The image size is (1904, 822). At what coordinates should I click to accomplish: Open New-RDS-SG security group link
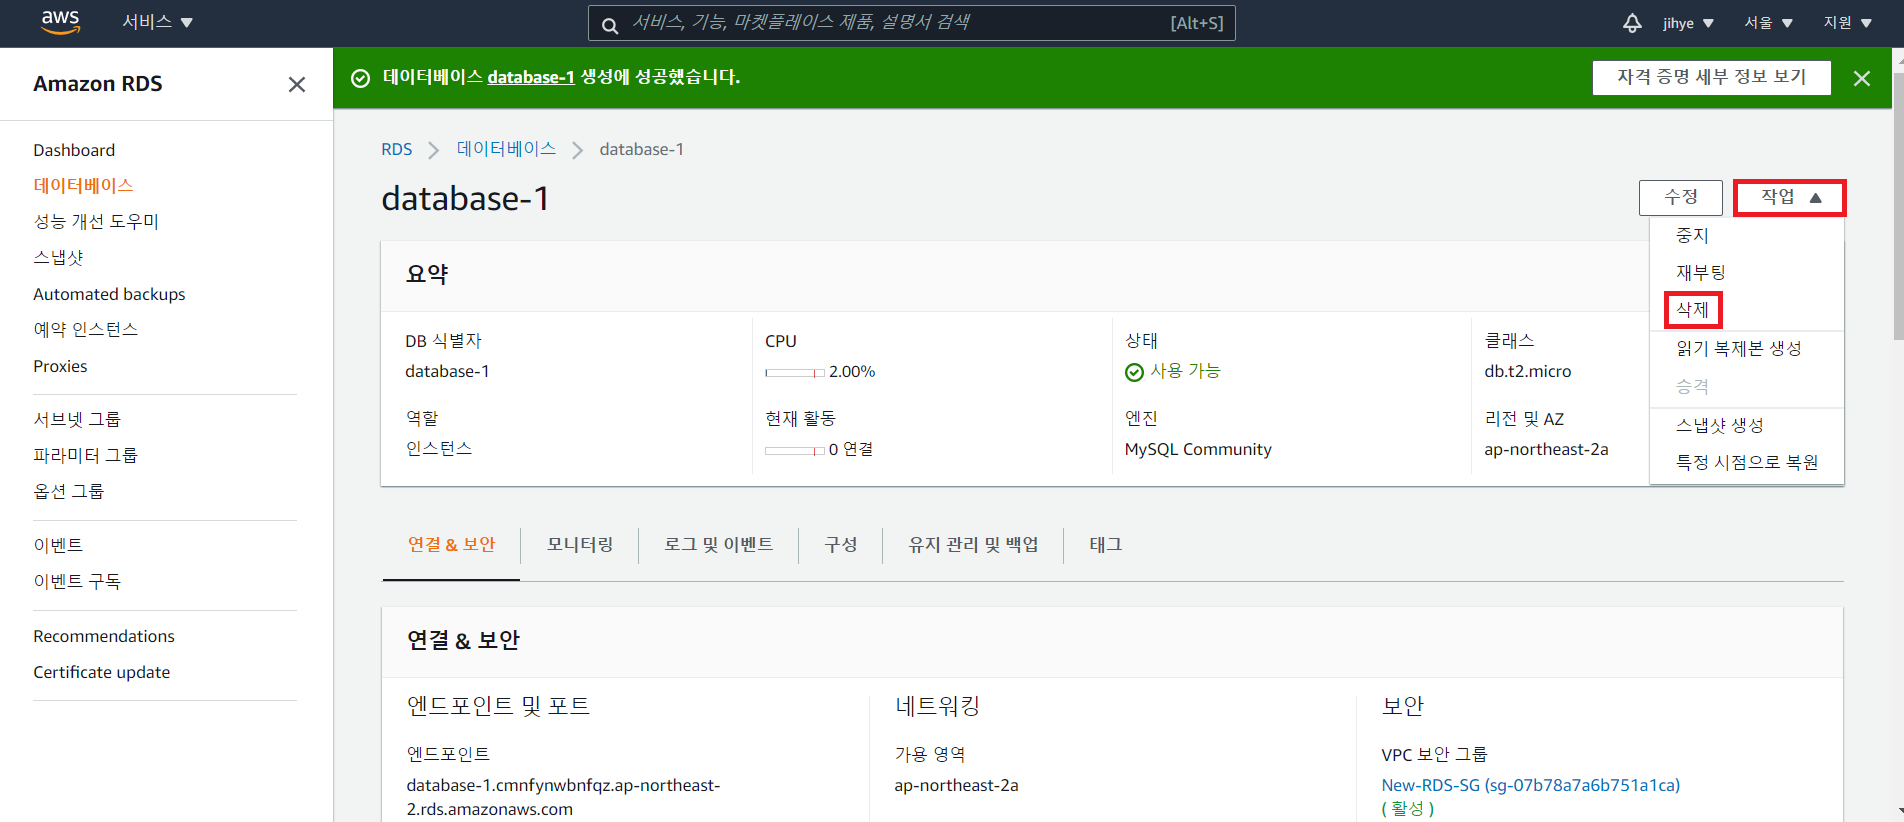(1530, 786)
